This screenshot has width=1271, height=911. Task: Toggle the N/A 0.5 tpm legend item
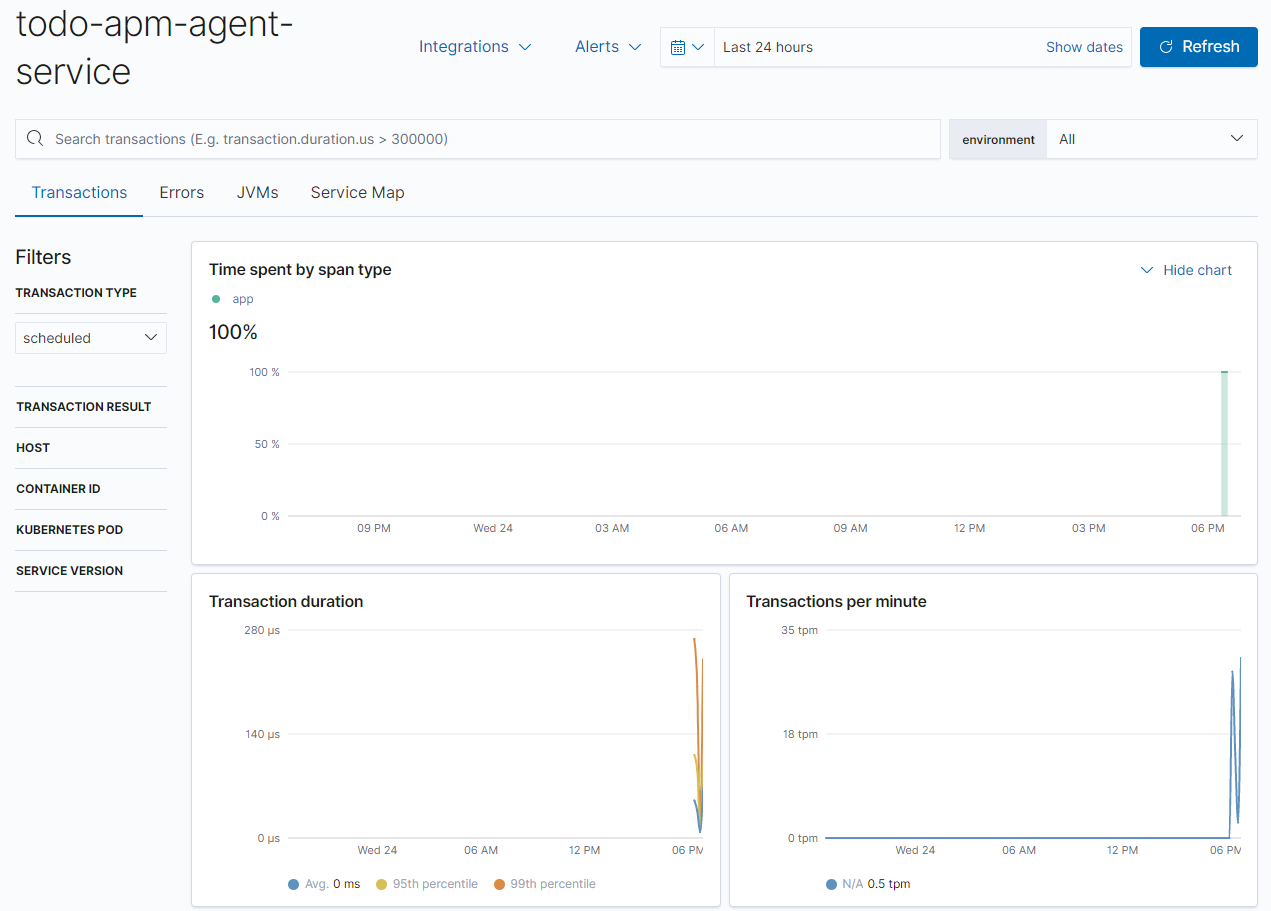868,884
